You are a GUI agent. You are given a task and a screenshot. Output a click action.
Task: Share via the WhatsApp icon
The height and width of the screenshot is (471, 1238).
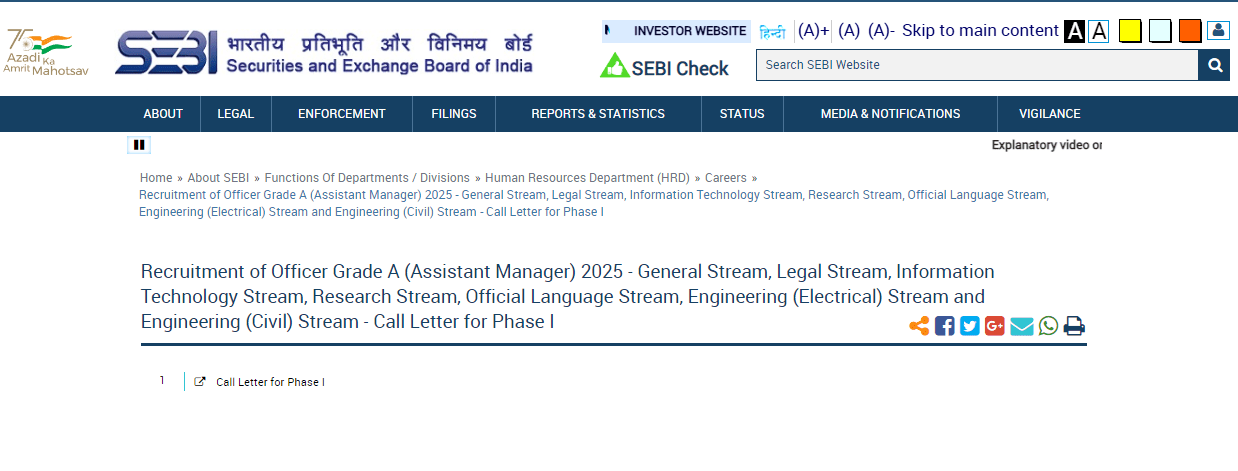pos(1048,326)
